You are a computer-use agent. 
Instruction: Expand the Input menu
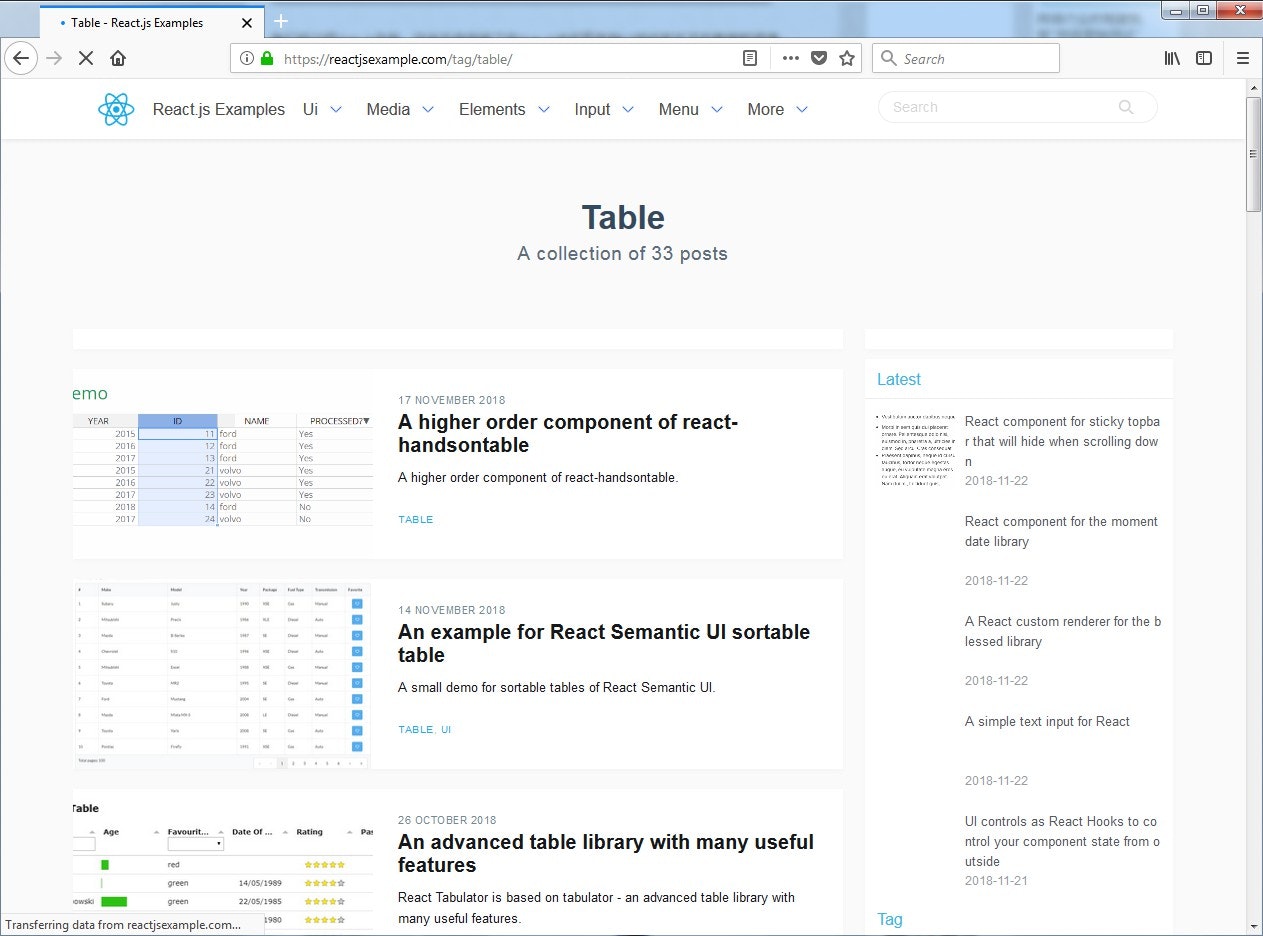tap(604, 109)
